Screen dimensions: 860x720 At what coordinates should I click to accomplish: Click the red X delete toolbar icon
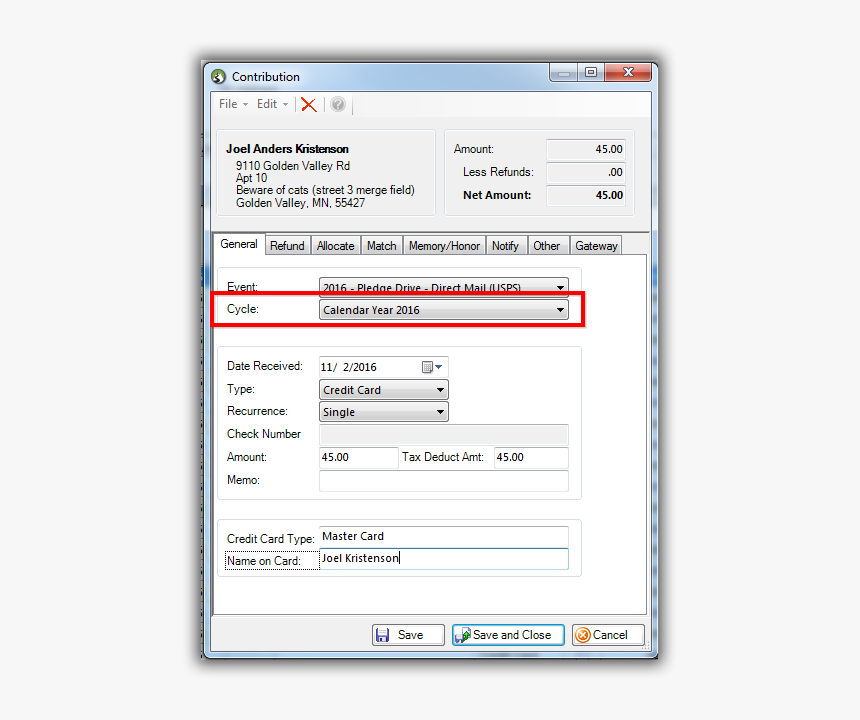309,105
